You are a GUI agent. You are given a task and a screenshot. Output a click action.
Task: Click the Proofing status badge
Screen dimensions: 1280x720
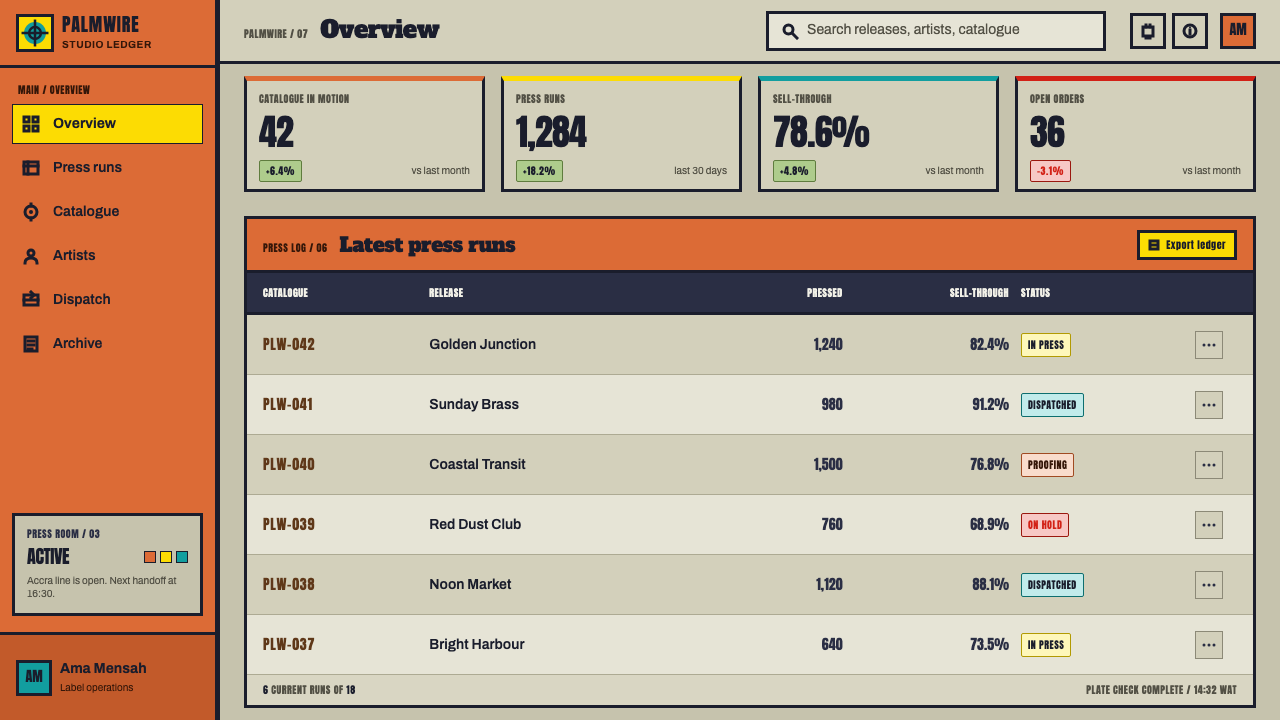coord(1047,465)
